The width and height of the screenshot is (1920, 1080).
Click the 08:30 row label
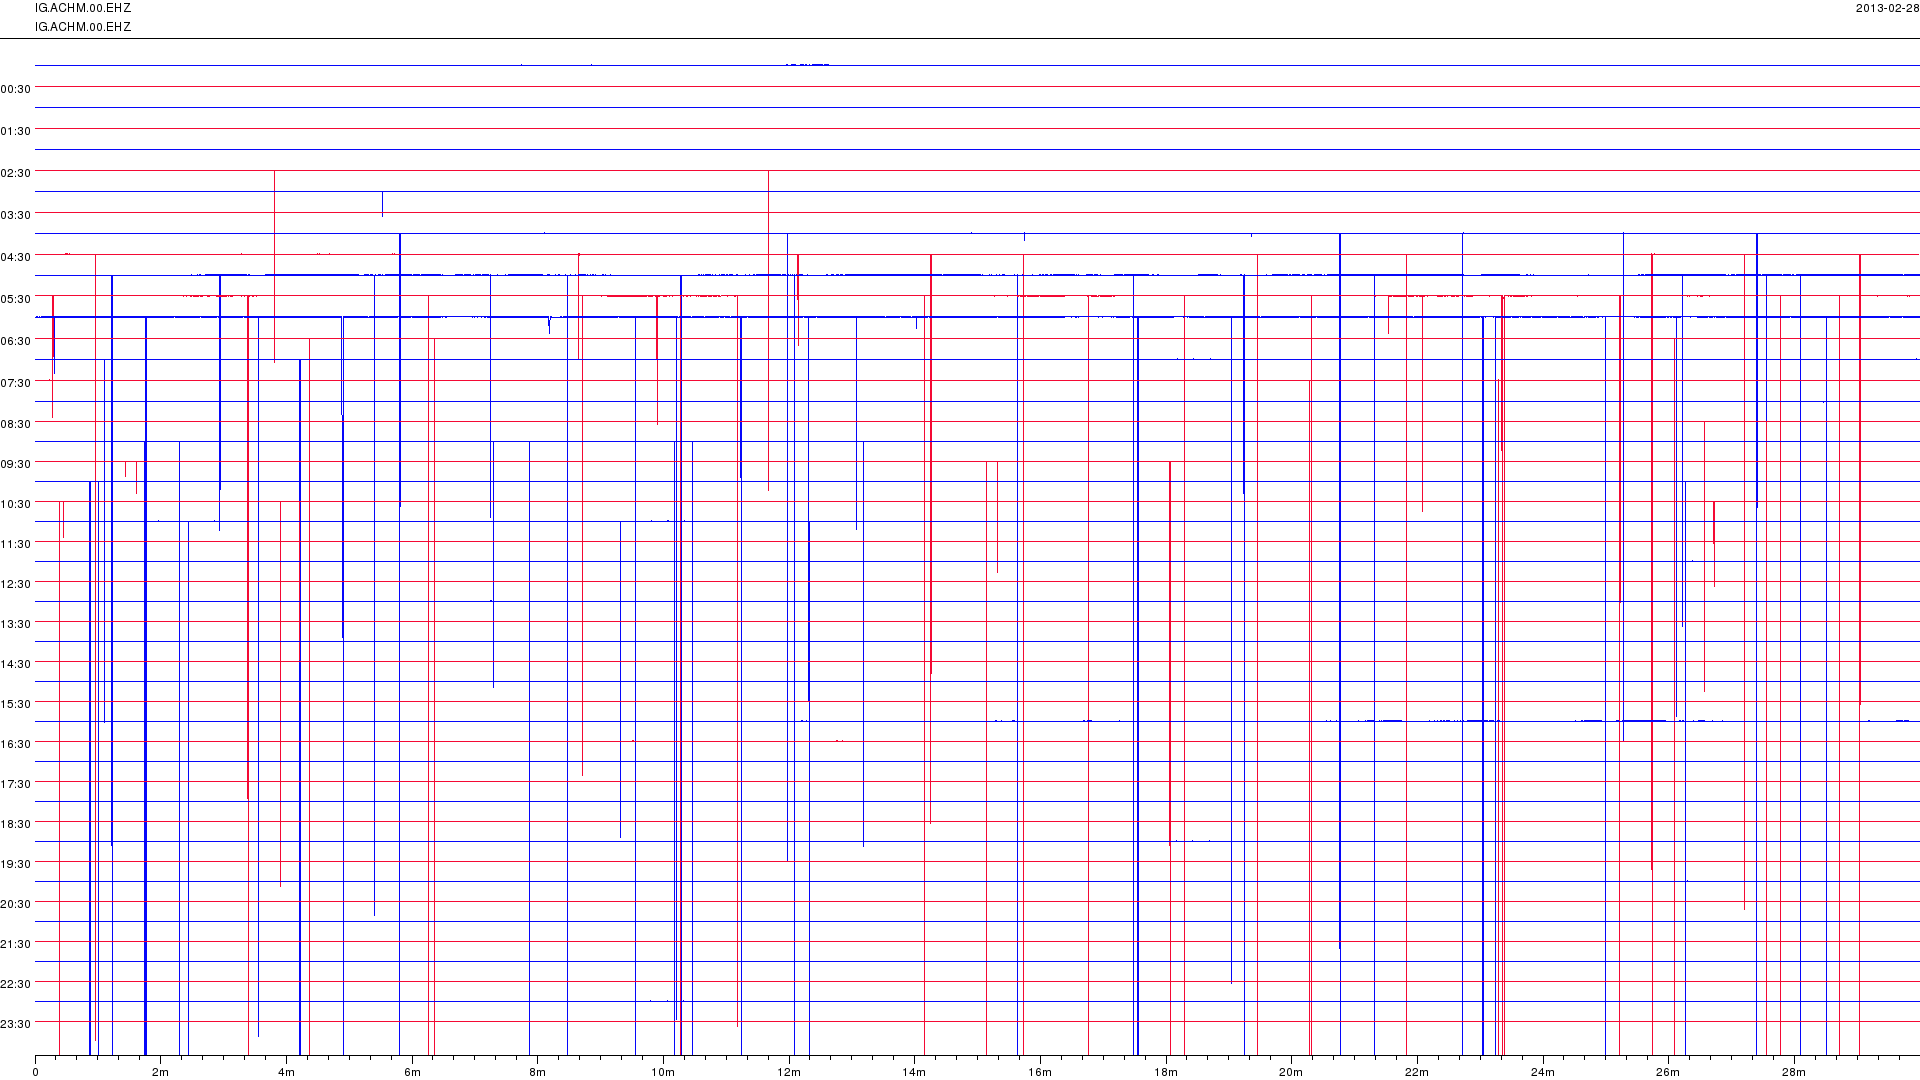(16, 424)
